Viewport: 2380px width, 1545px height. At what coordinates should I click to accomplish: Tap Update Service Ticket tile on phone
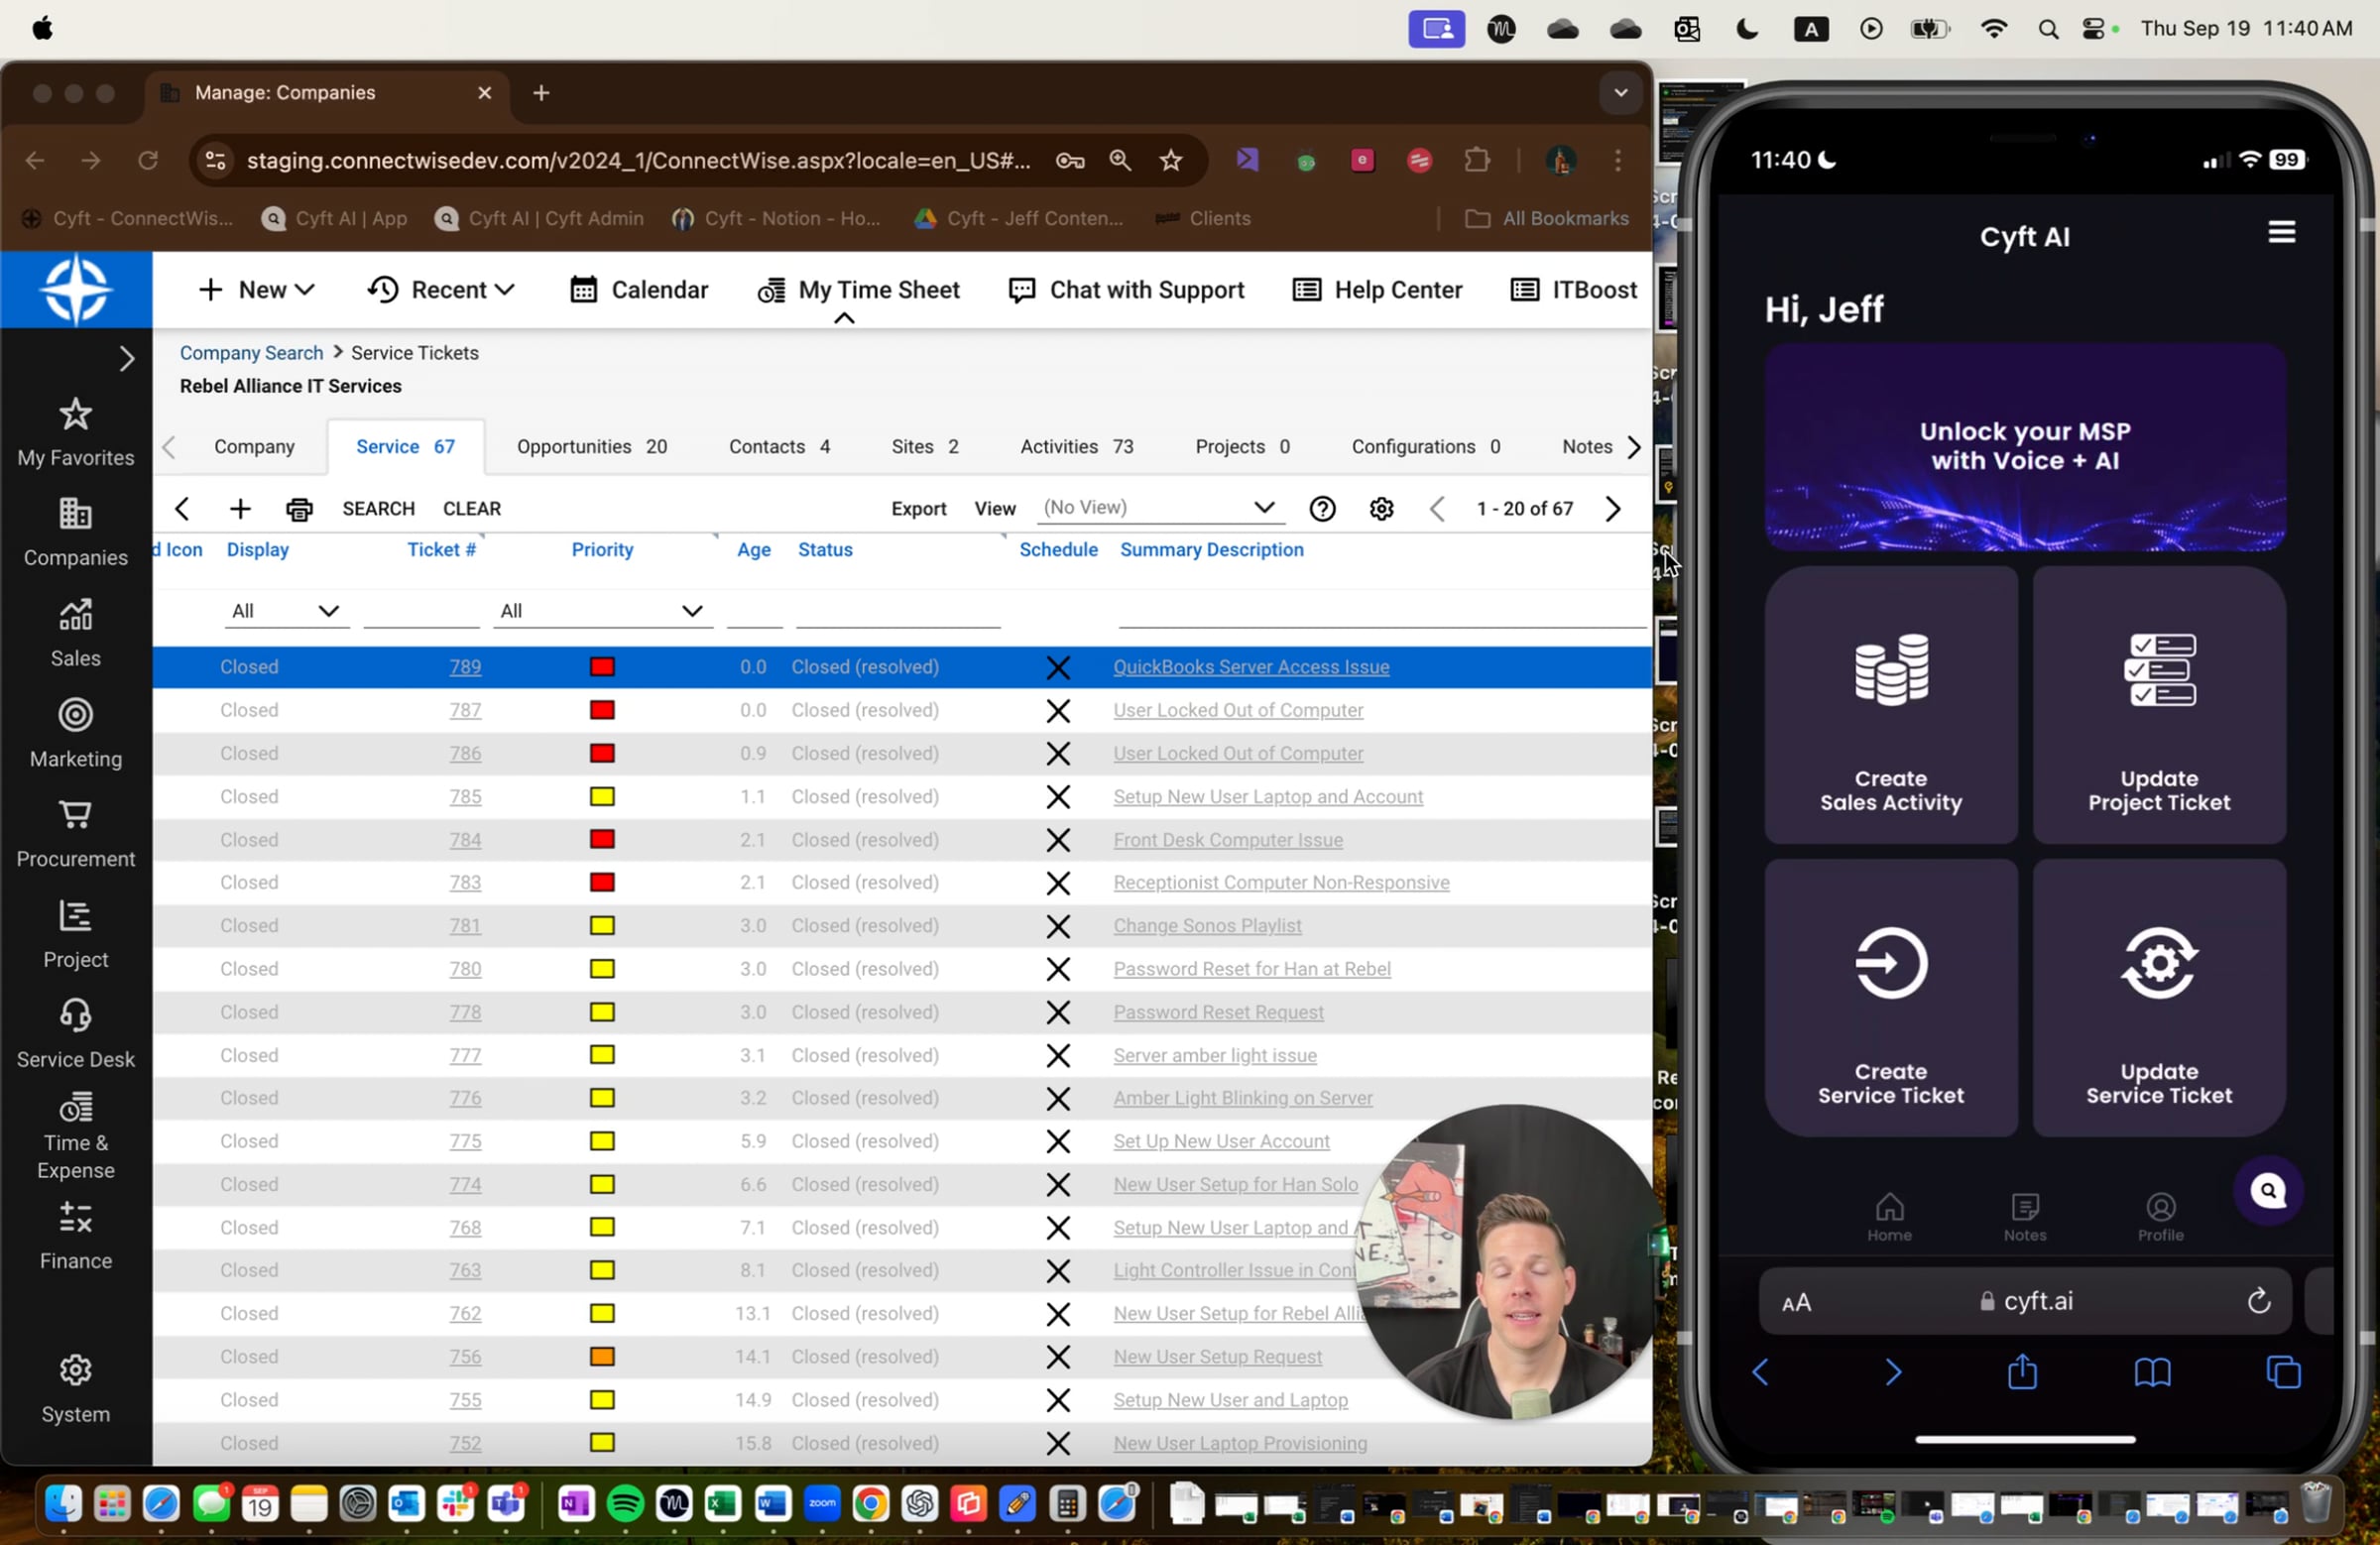(2158, 998)
